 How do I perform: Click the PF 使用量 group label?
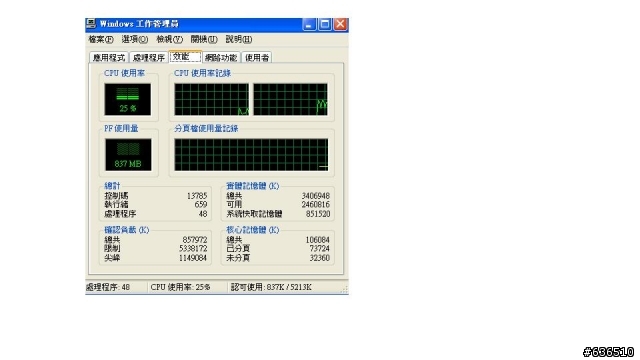tap(121, 129)
